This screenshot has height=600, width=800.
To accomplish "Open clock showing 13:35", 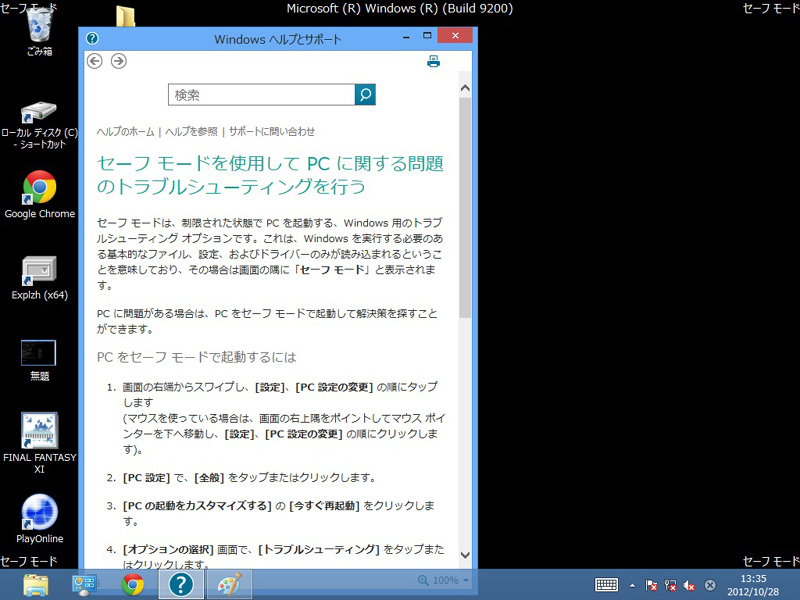I will tap(753, 585).
